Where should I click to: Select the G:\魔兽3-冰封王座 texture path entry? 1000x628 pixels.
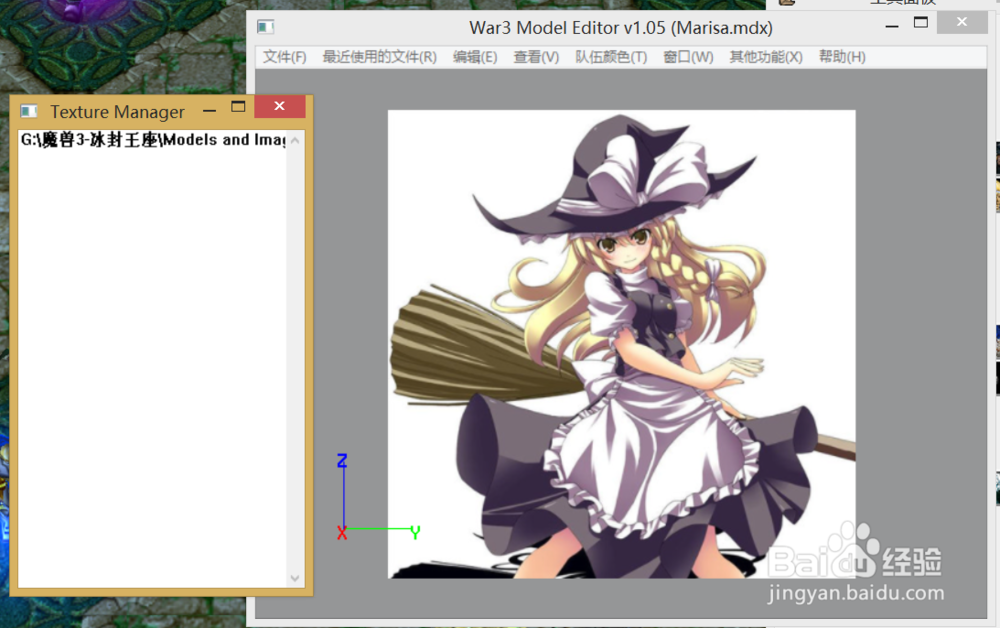pyautogui.click(x=153, y=140)
